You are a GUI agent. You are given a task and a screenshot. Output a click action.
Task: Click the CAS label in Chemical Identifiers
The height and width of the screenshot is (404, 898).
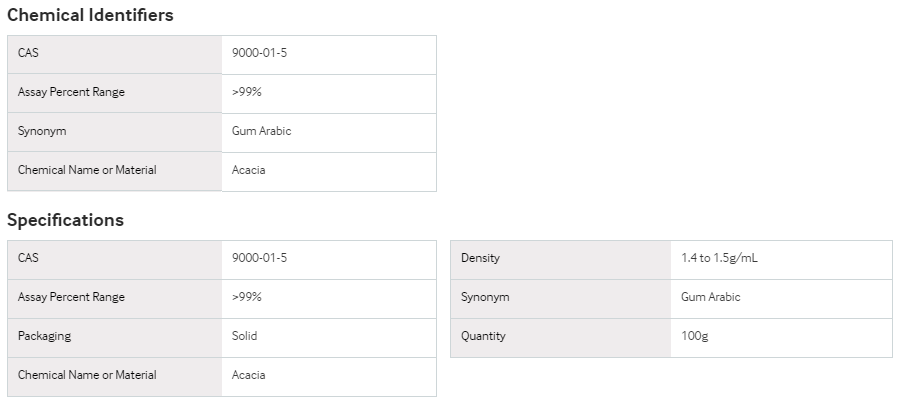[x=28, y=53]
